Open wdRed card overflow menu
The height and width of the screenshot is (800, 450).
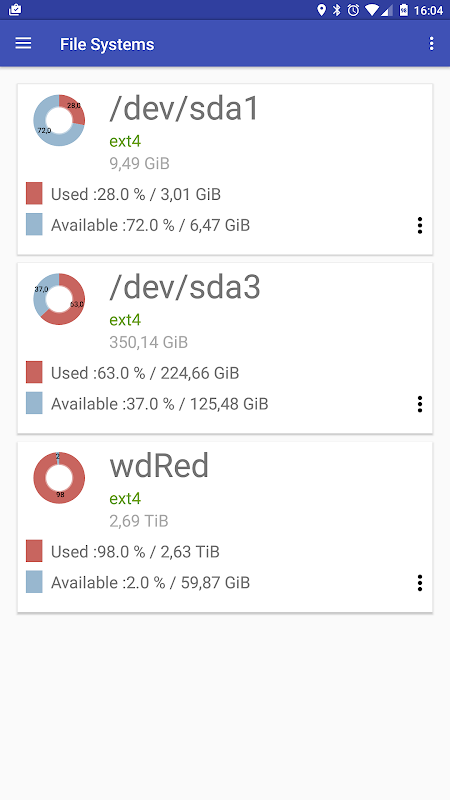(419, 583)
